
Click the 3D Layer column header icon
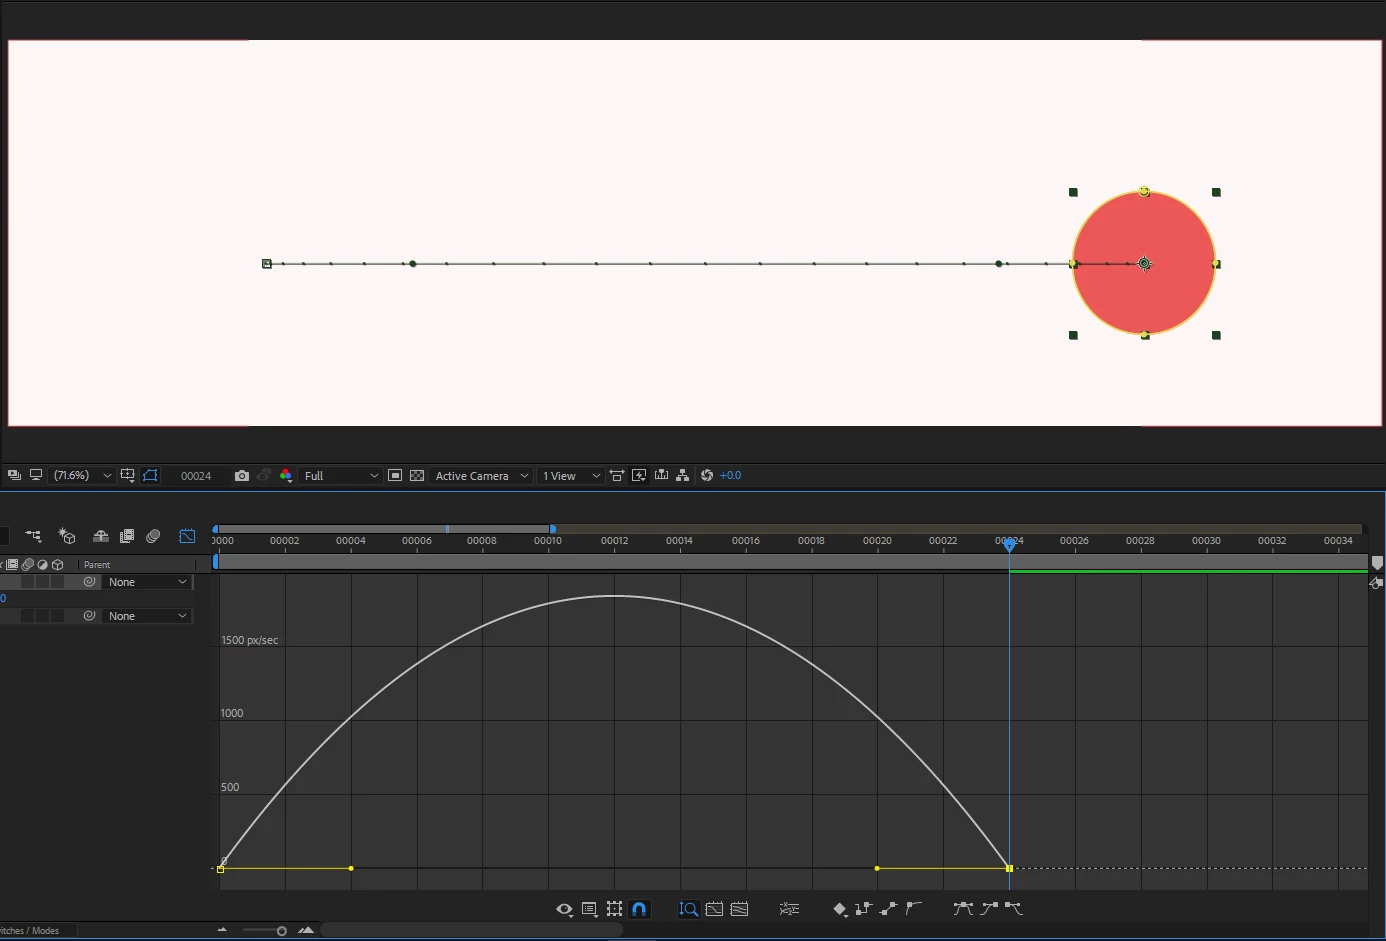(58, 564)
